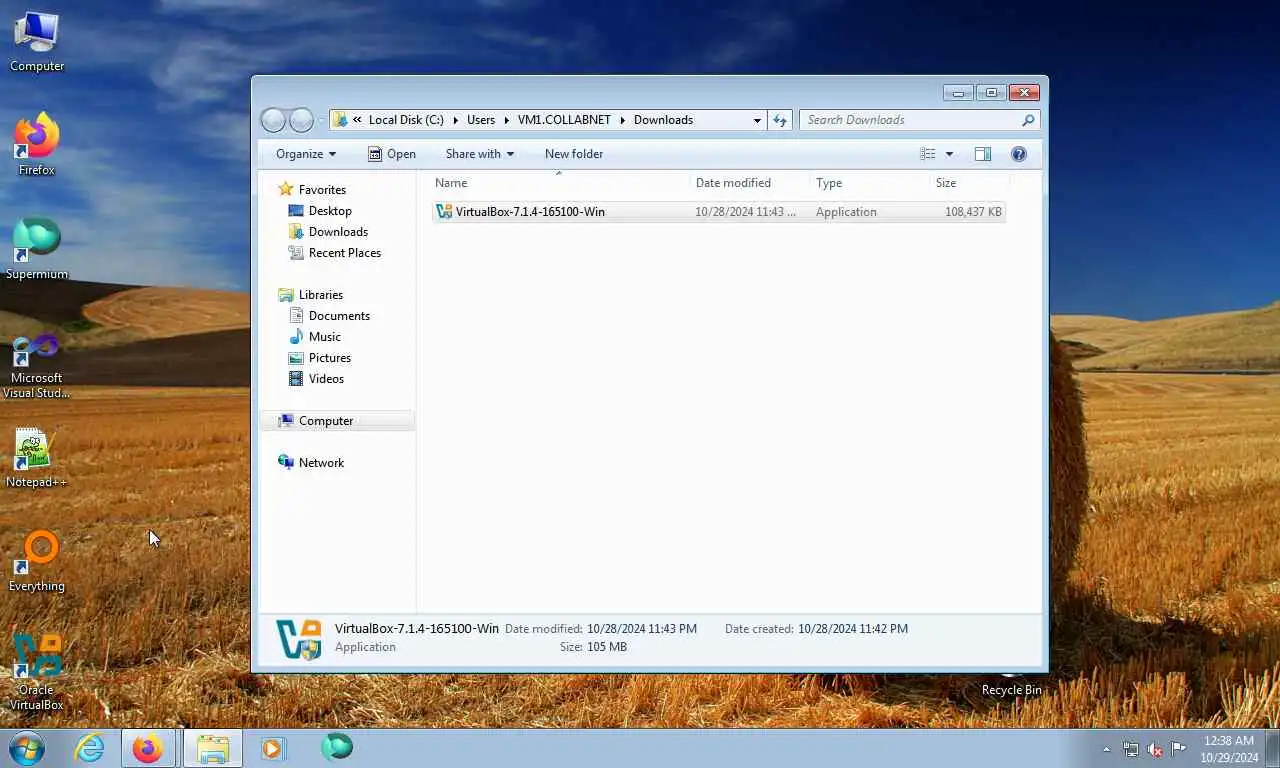Open the Organize dropdown menu
Image resolution: width=1280 pixels, height=768 pixels.
pos(306,154)
